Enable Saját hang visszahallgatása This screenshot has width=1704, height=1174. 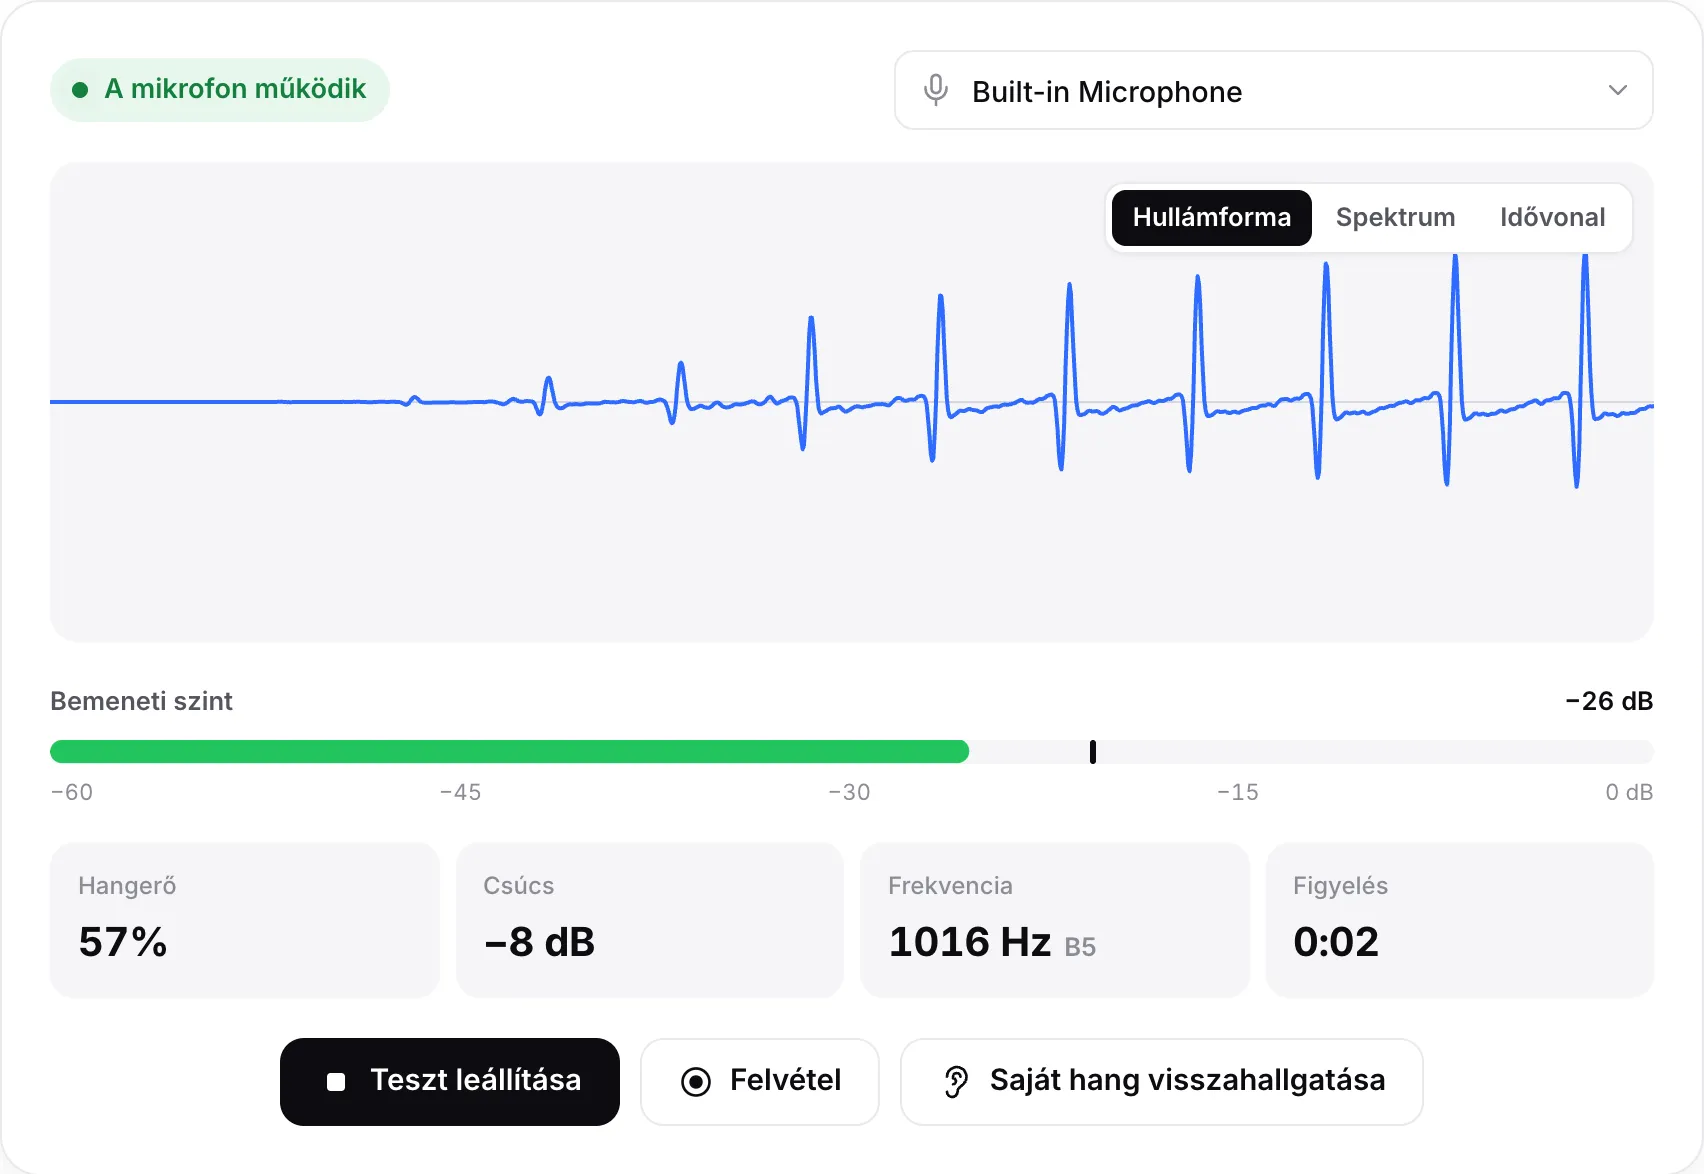pyautogui.click(x=1161, y=1081)
